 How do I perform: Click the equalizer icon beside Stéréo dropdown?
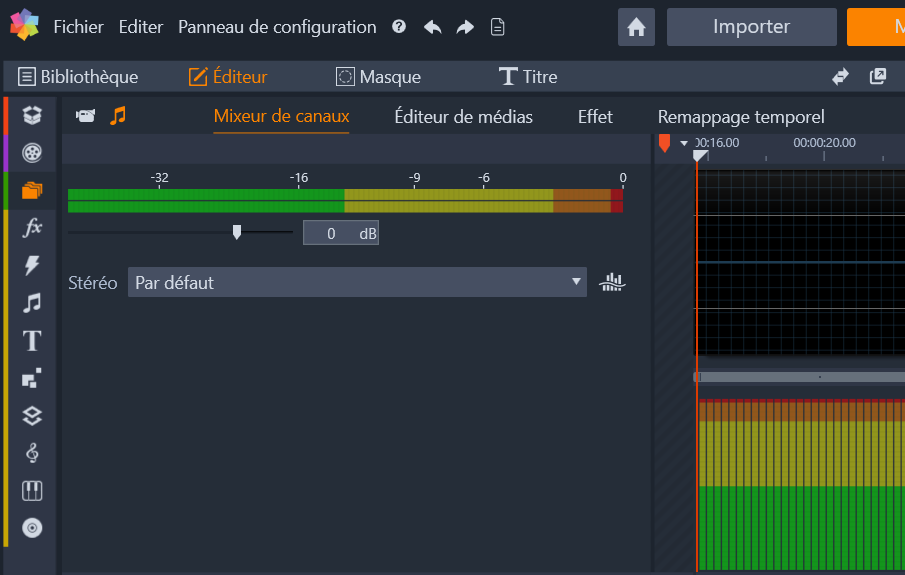(x=611, y=282)
